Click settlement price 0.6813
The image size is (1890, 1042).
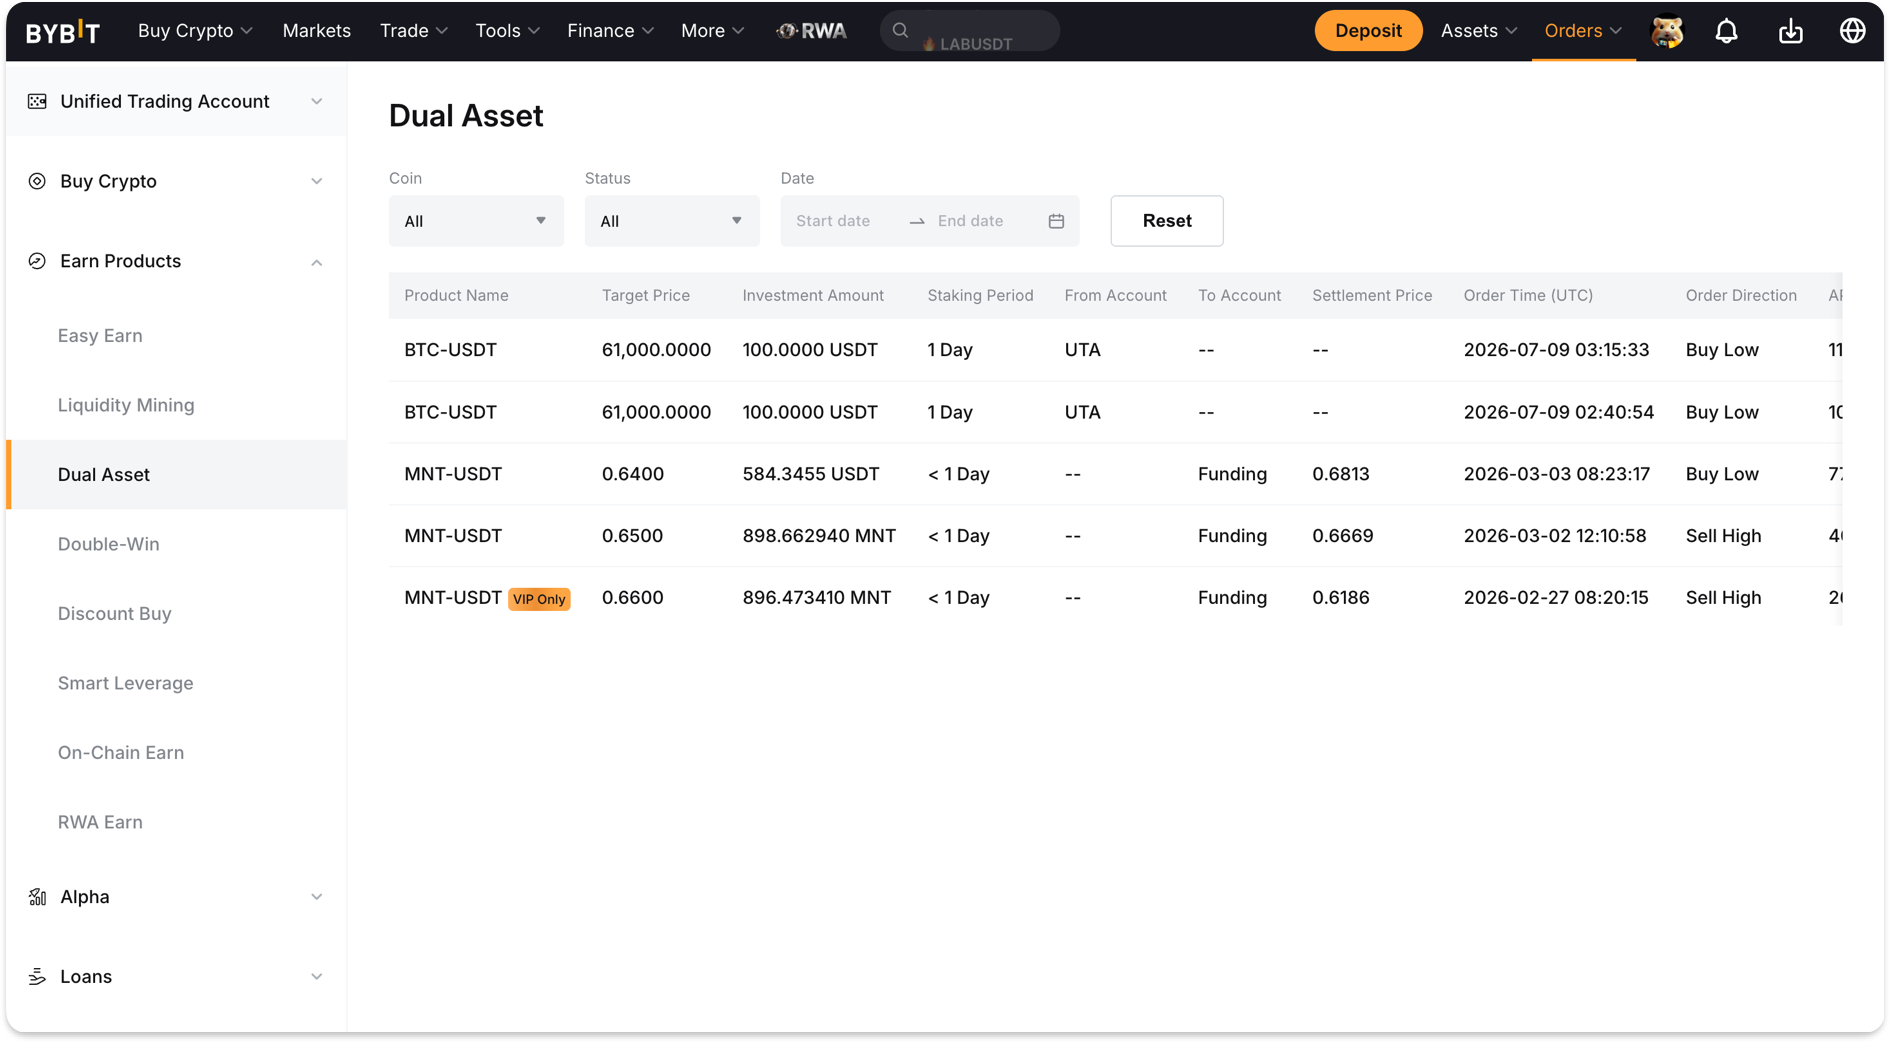tap(1340, 474)
